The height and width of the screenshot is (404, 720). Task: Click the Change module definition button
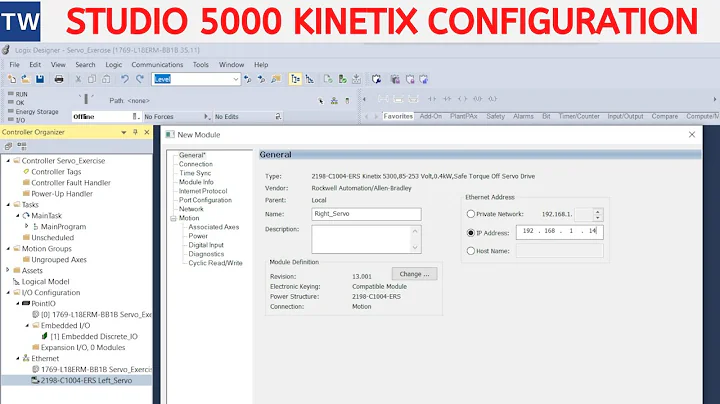coord(414,274)
